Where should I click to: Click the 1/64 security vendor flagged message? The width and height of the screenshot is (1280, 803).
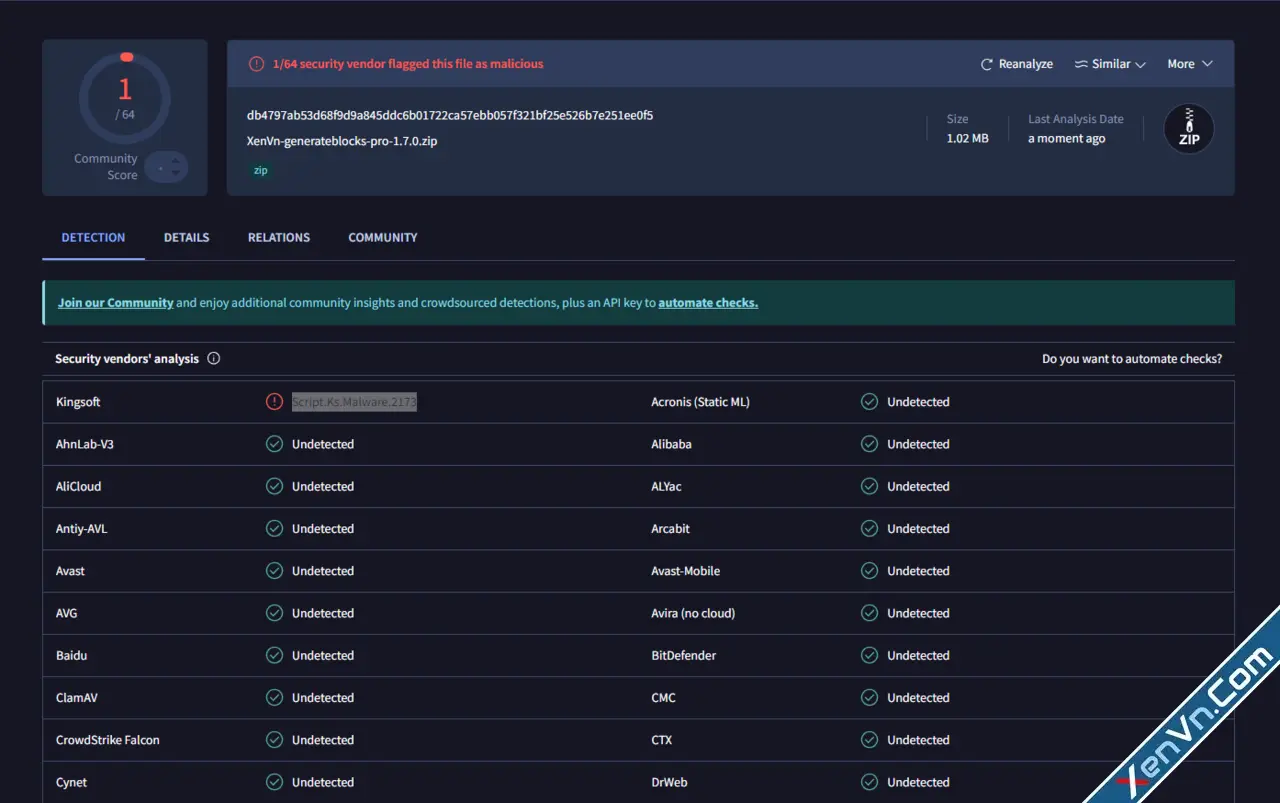[x=408, y=64]
